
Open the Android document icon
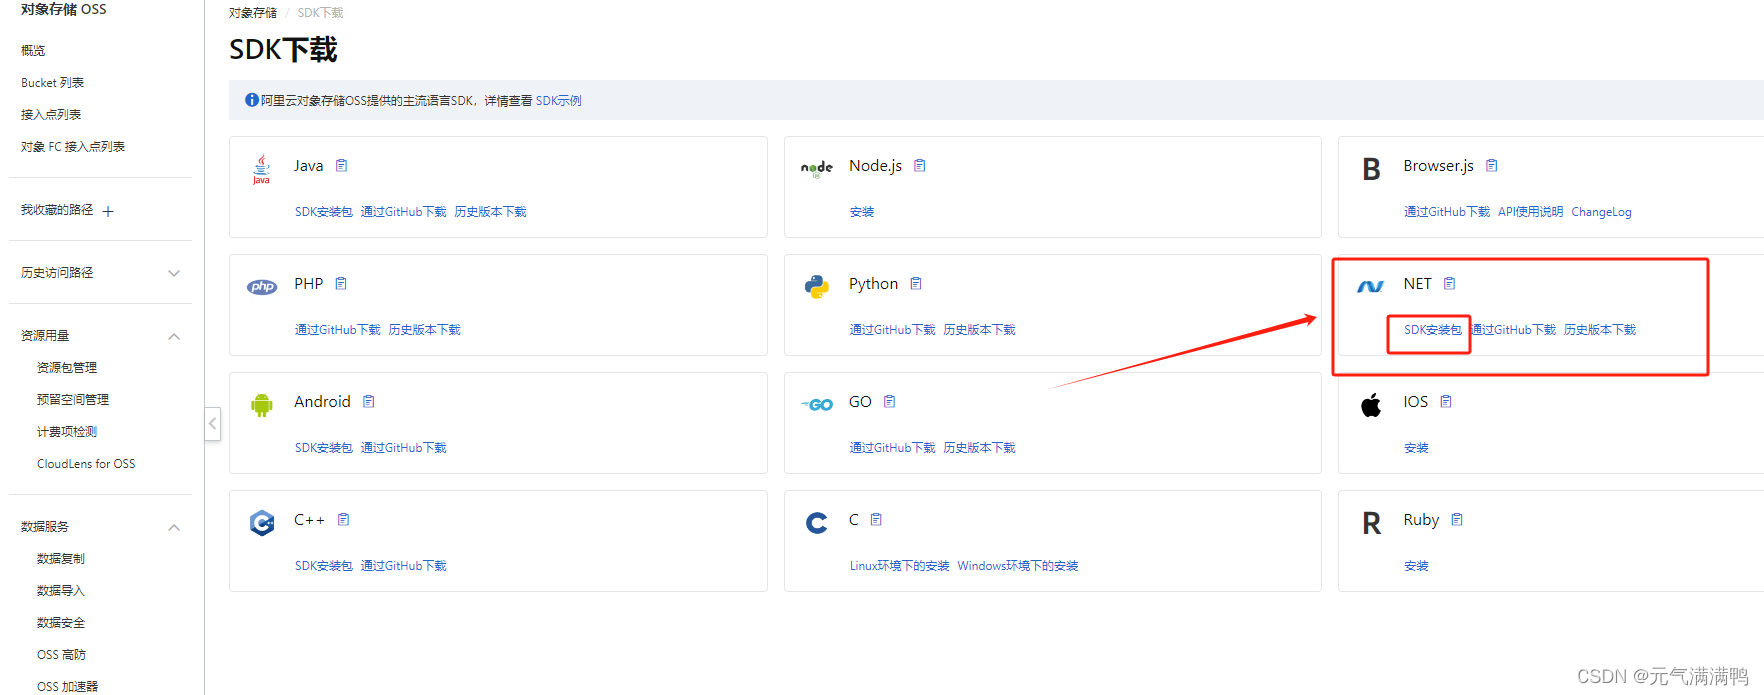(x=369, y=402)
